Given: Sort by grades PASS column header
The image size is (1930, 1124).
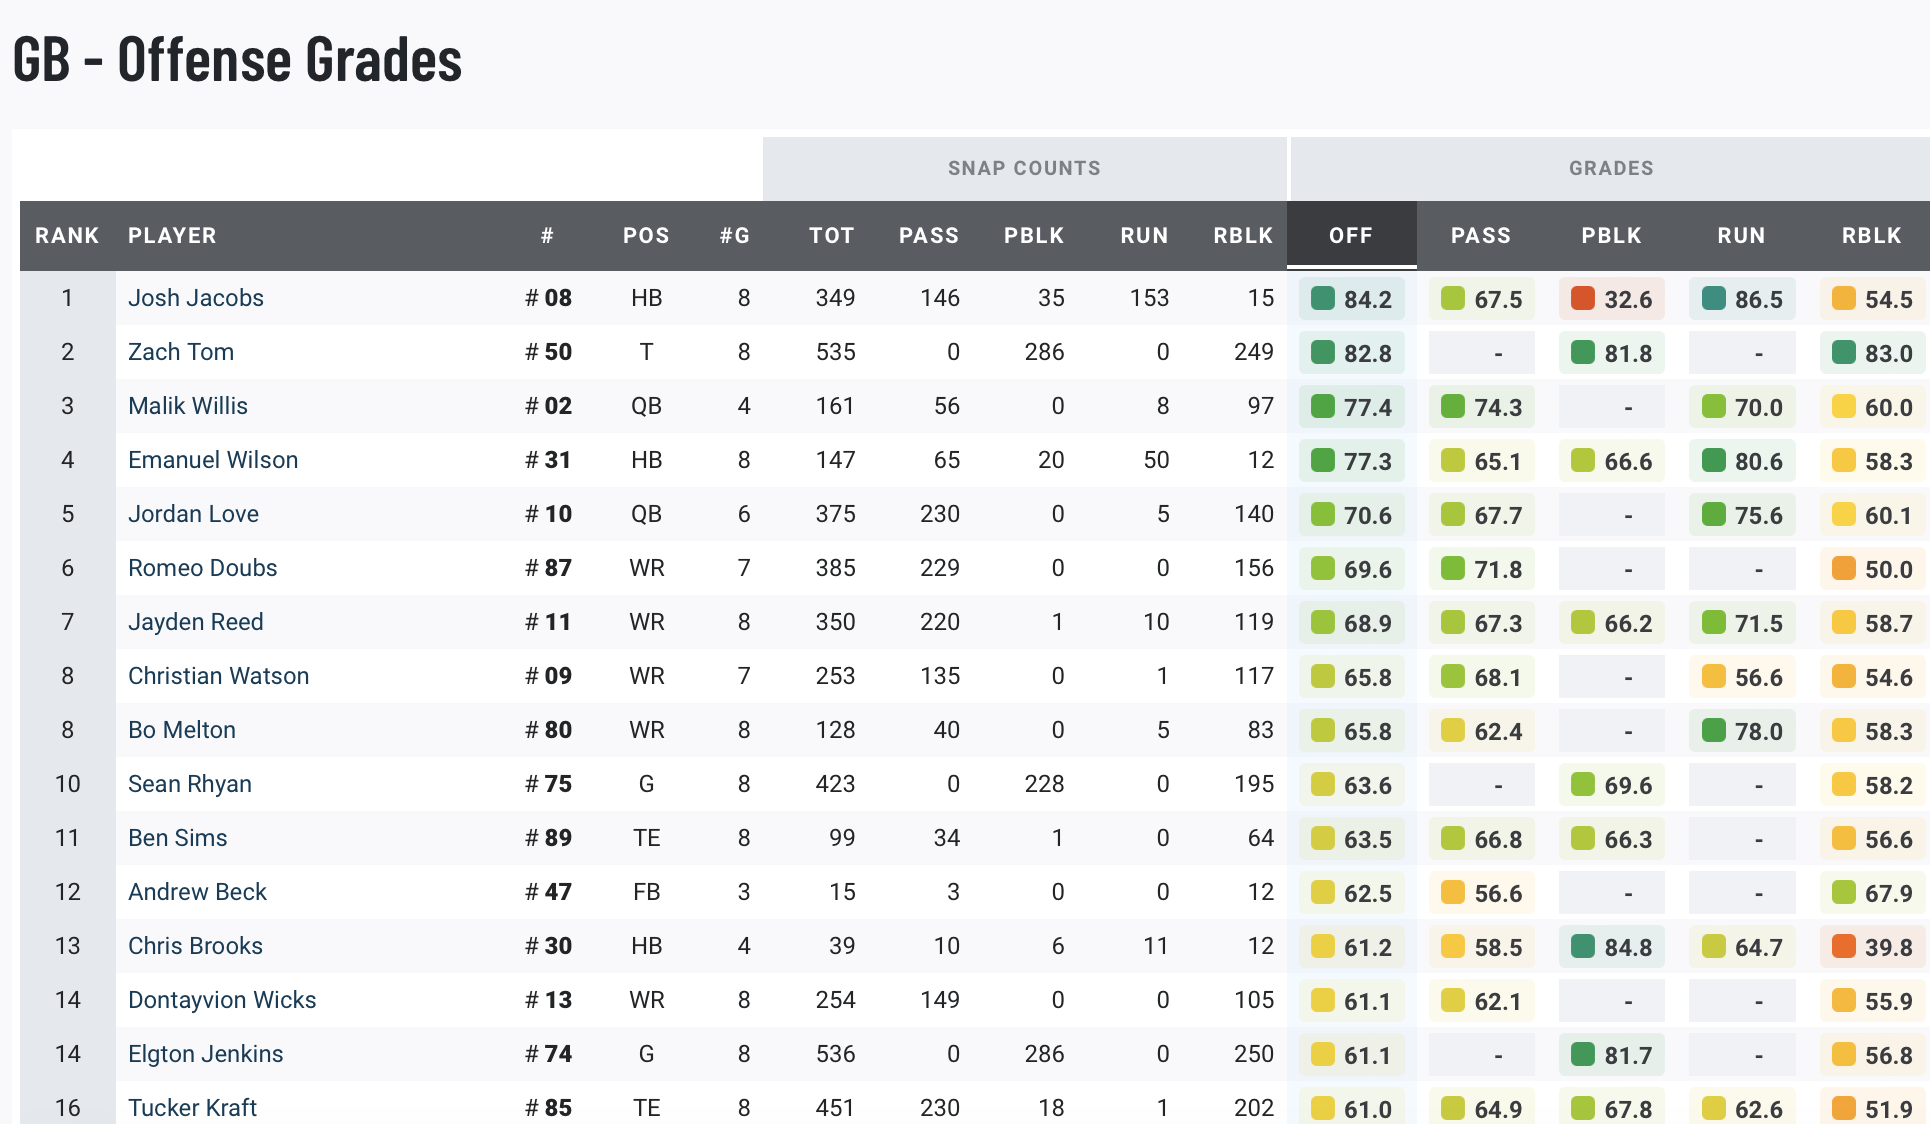Looking at the screenshot, I should tap(1481, 236).
